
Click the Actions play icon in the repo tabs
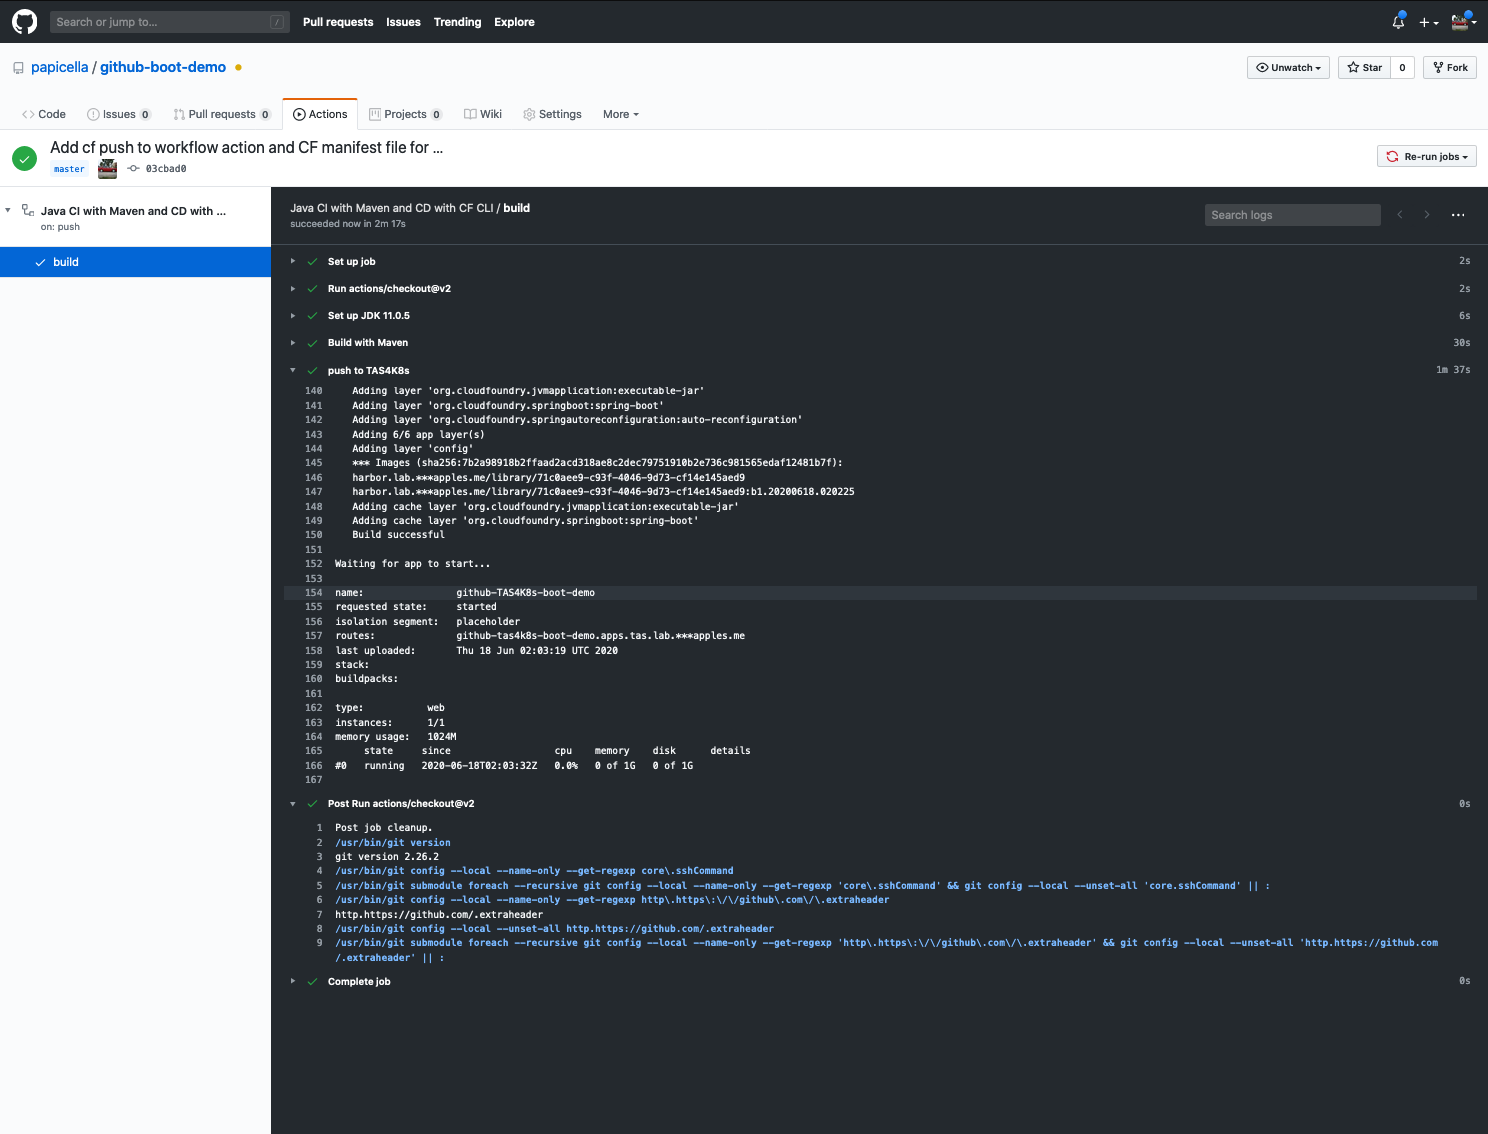click(x=299, y=114)
